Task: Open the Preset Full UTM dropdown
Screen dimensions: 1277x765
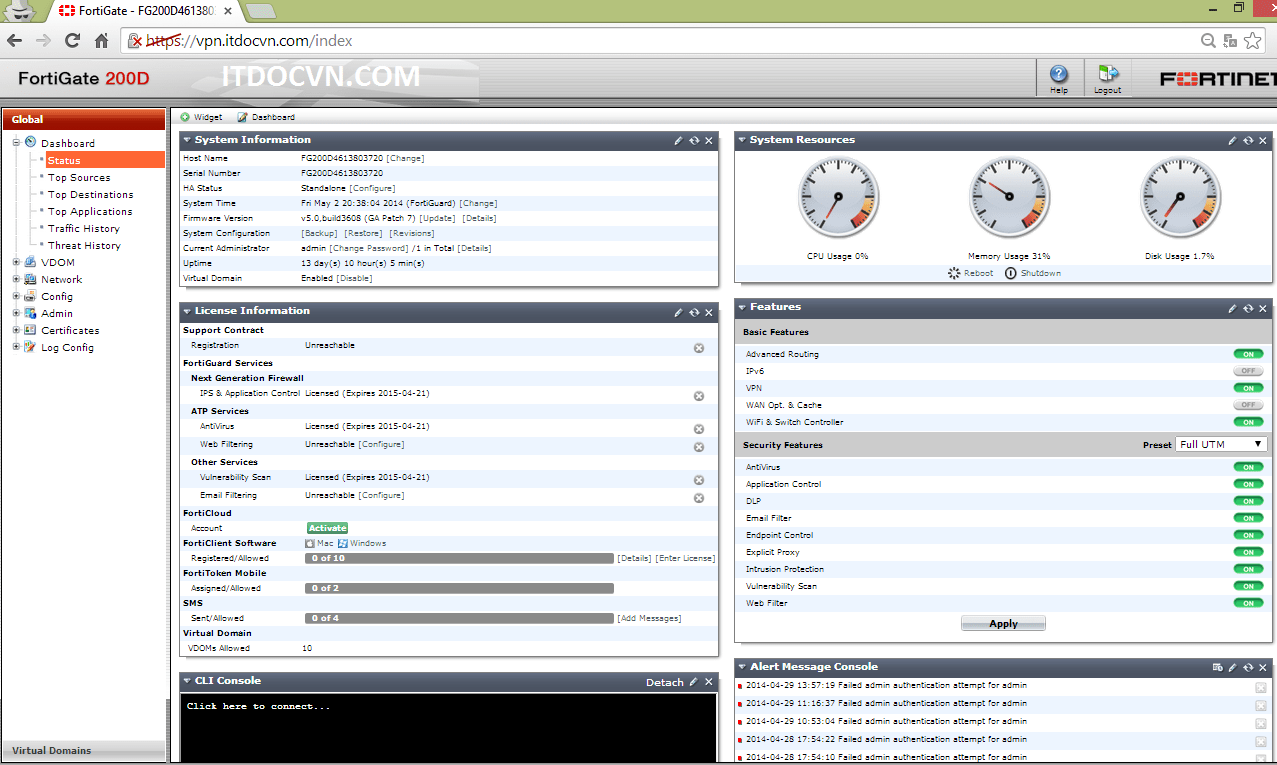Action: pos(1220,444)
